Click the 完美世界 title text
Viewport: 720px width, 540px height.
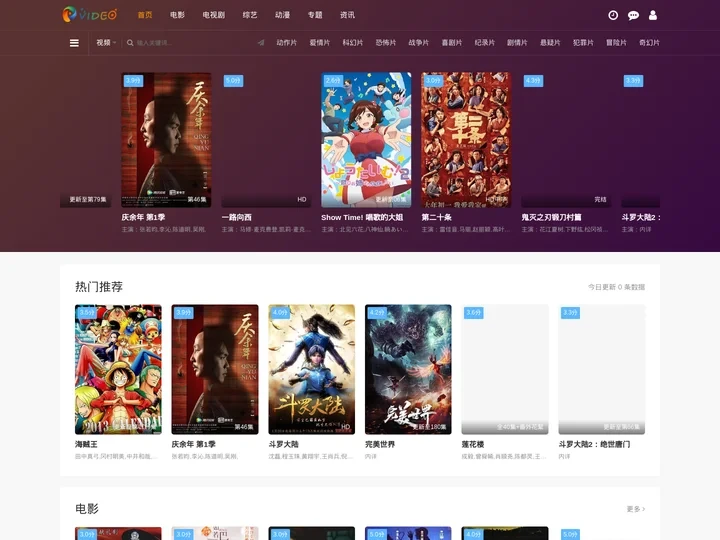click(380, 444)
